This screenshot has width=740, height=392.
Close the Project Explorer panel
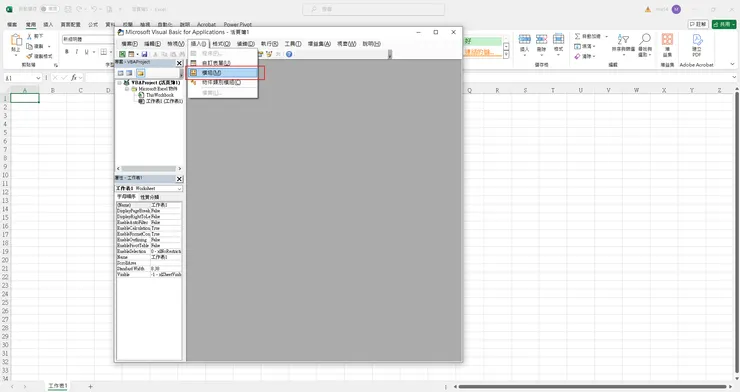[179, 63]
